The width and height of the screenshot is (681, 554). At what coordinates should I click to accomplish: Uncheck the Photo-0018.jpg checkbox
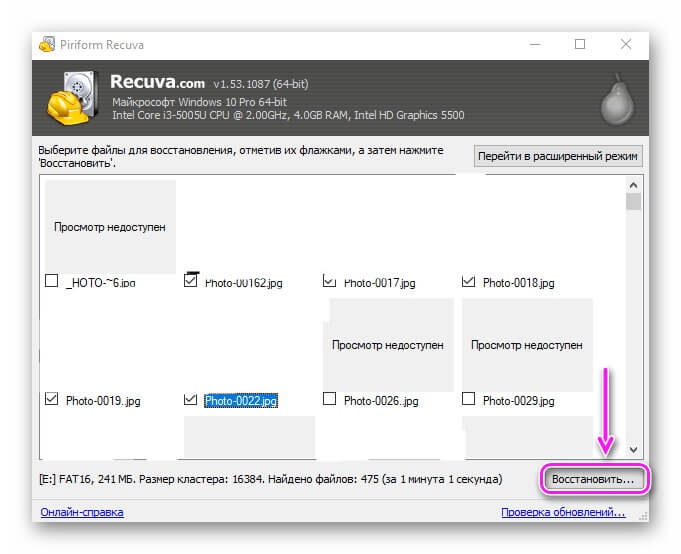pos(469,280)
